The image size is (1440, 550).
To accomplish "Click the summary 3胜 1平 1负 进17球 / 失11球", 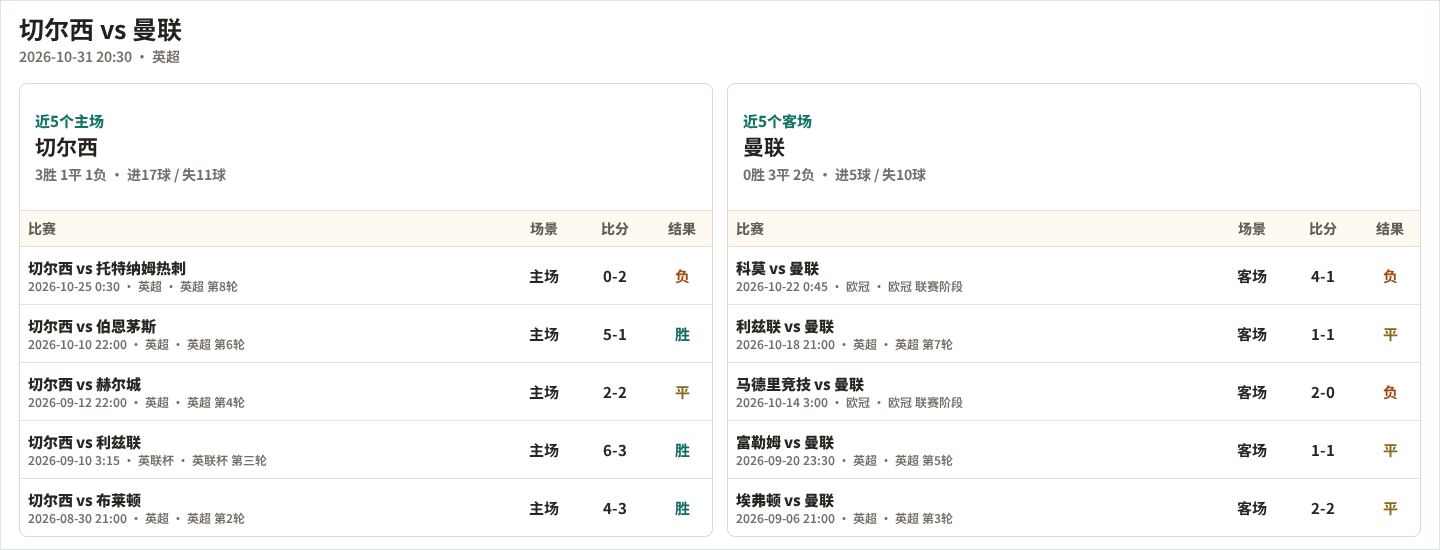I will click(x=130, y=175).
